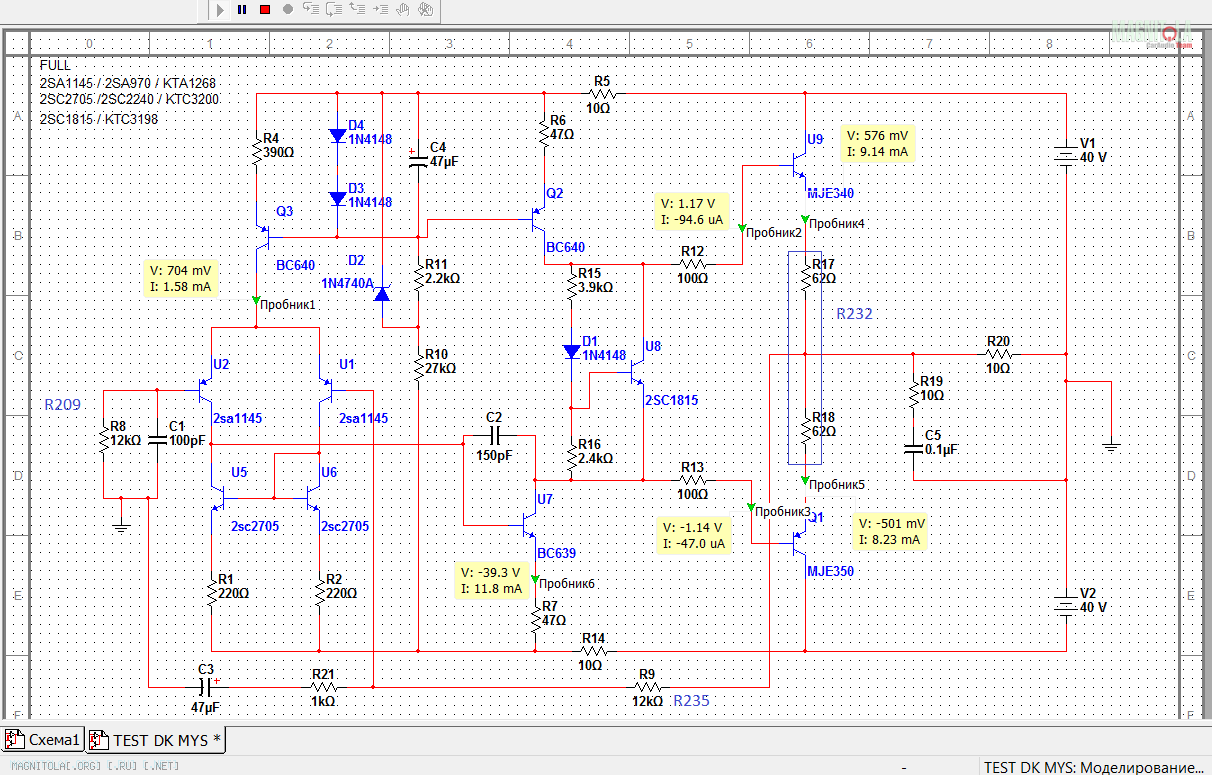Select resistor R9 12kΩ

(648, 687)
